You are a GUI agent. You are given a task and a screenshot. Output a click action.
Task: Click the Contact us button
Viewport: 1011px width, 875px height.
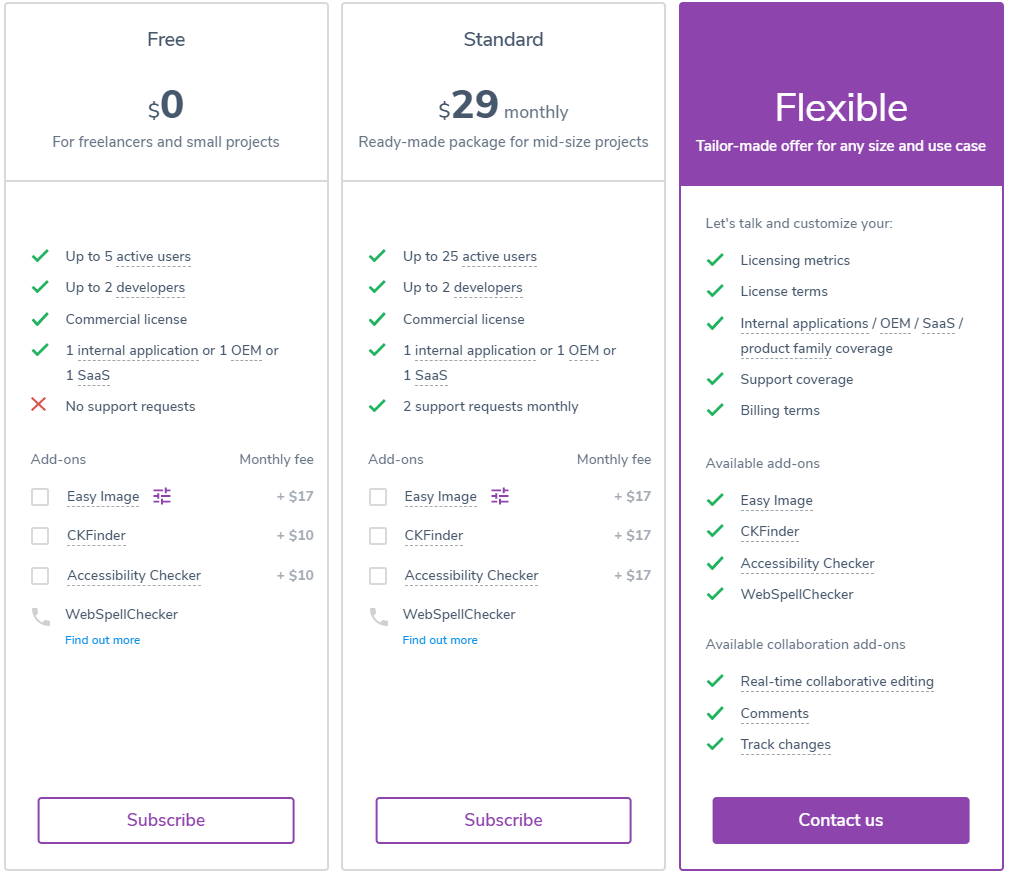click(840, 820)
